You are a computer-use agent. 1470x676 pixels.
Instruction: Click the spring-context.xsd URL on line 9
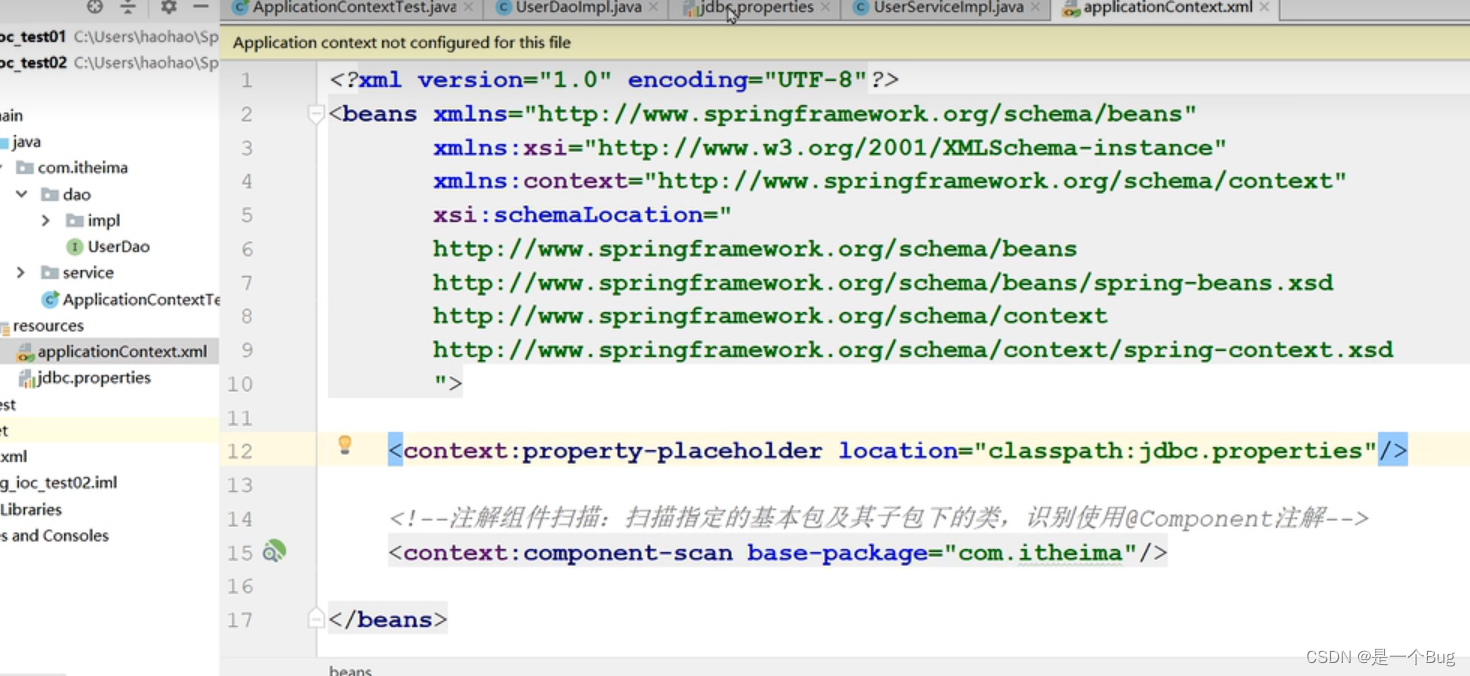(x=913, y=350)
